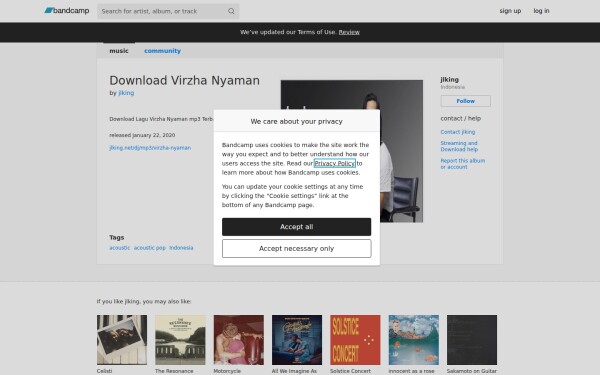The image size is (600, 375).
Task: Click the Celisti album title text
Action: coord(104,371)
